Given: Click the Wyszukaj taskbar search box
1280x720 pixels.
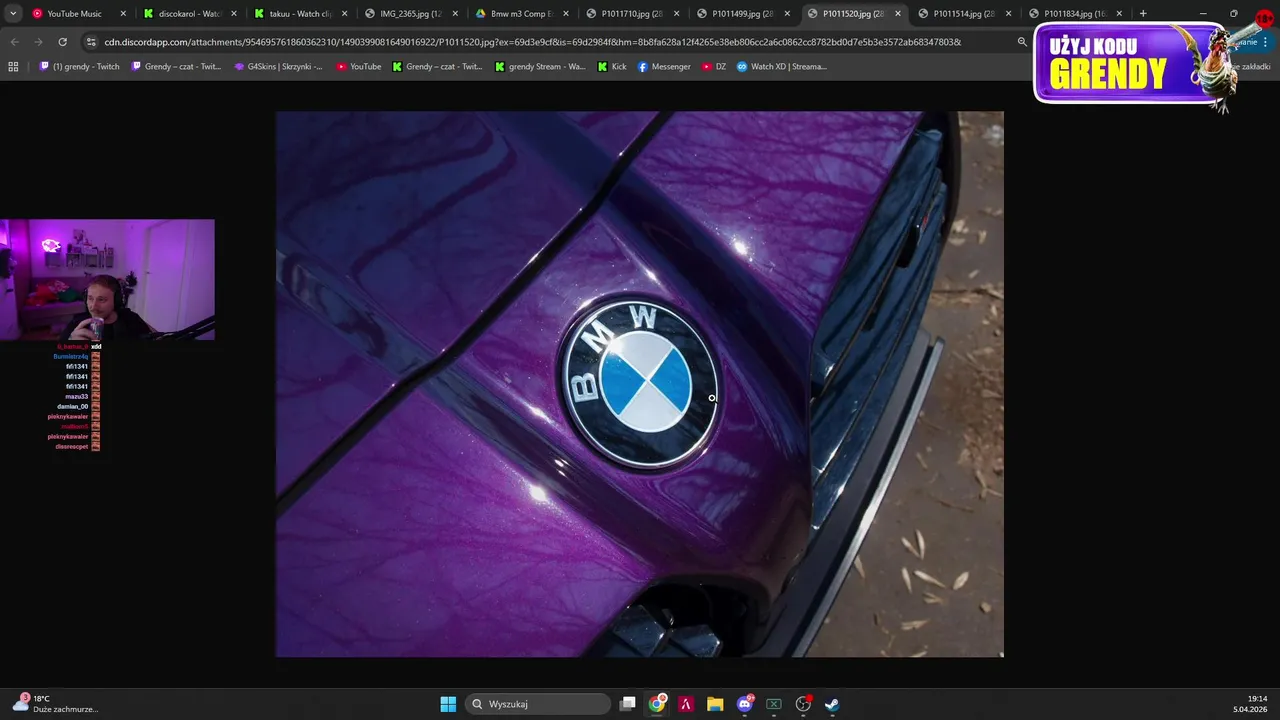Looking at the screenshot, I should coord(539,704).
